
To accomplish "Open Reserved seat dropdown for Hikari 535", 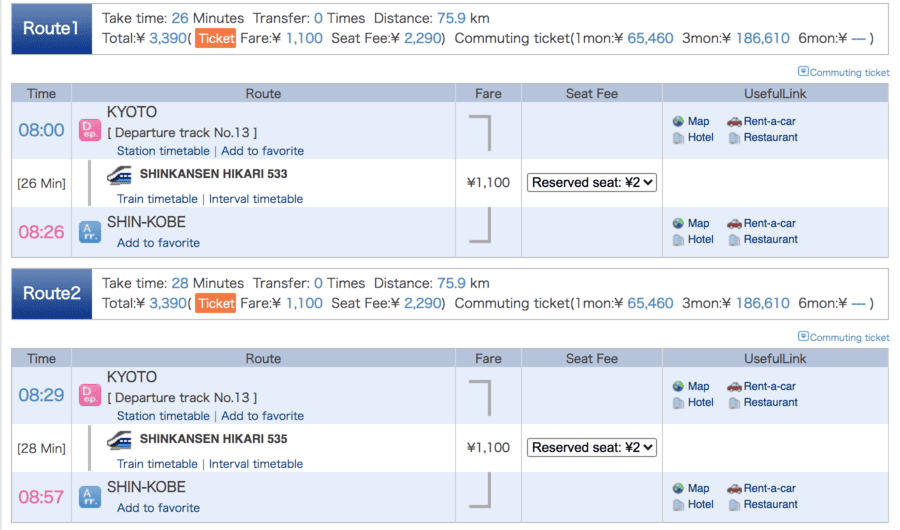I will pos(592,447).
